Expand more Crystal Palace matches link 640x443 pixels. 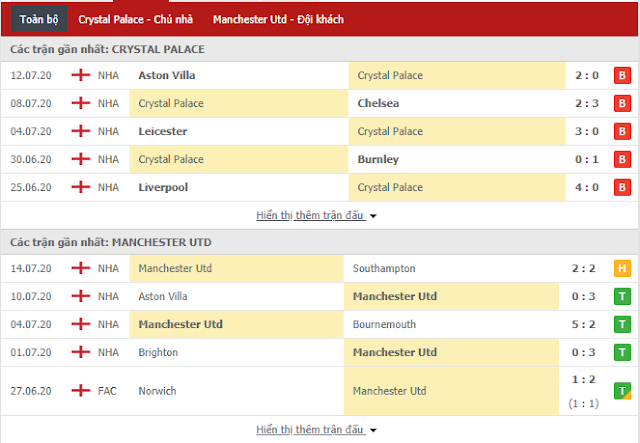pyautogui.click(x=310, y=215)
